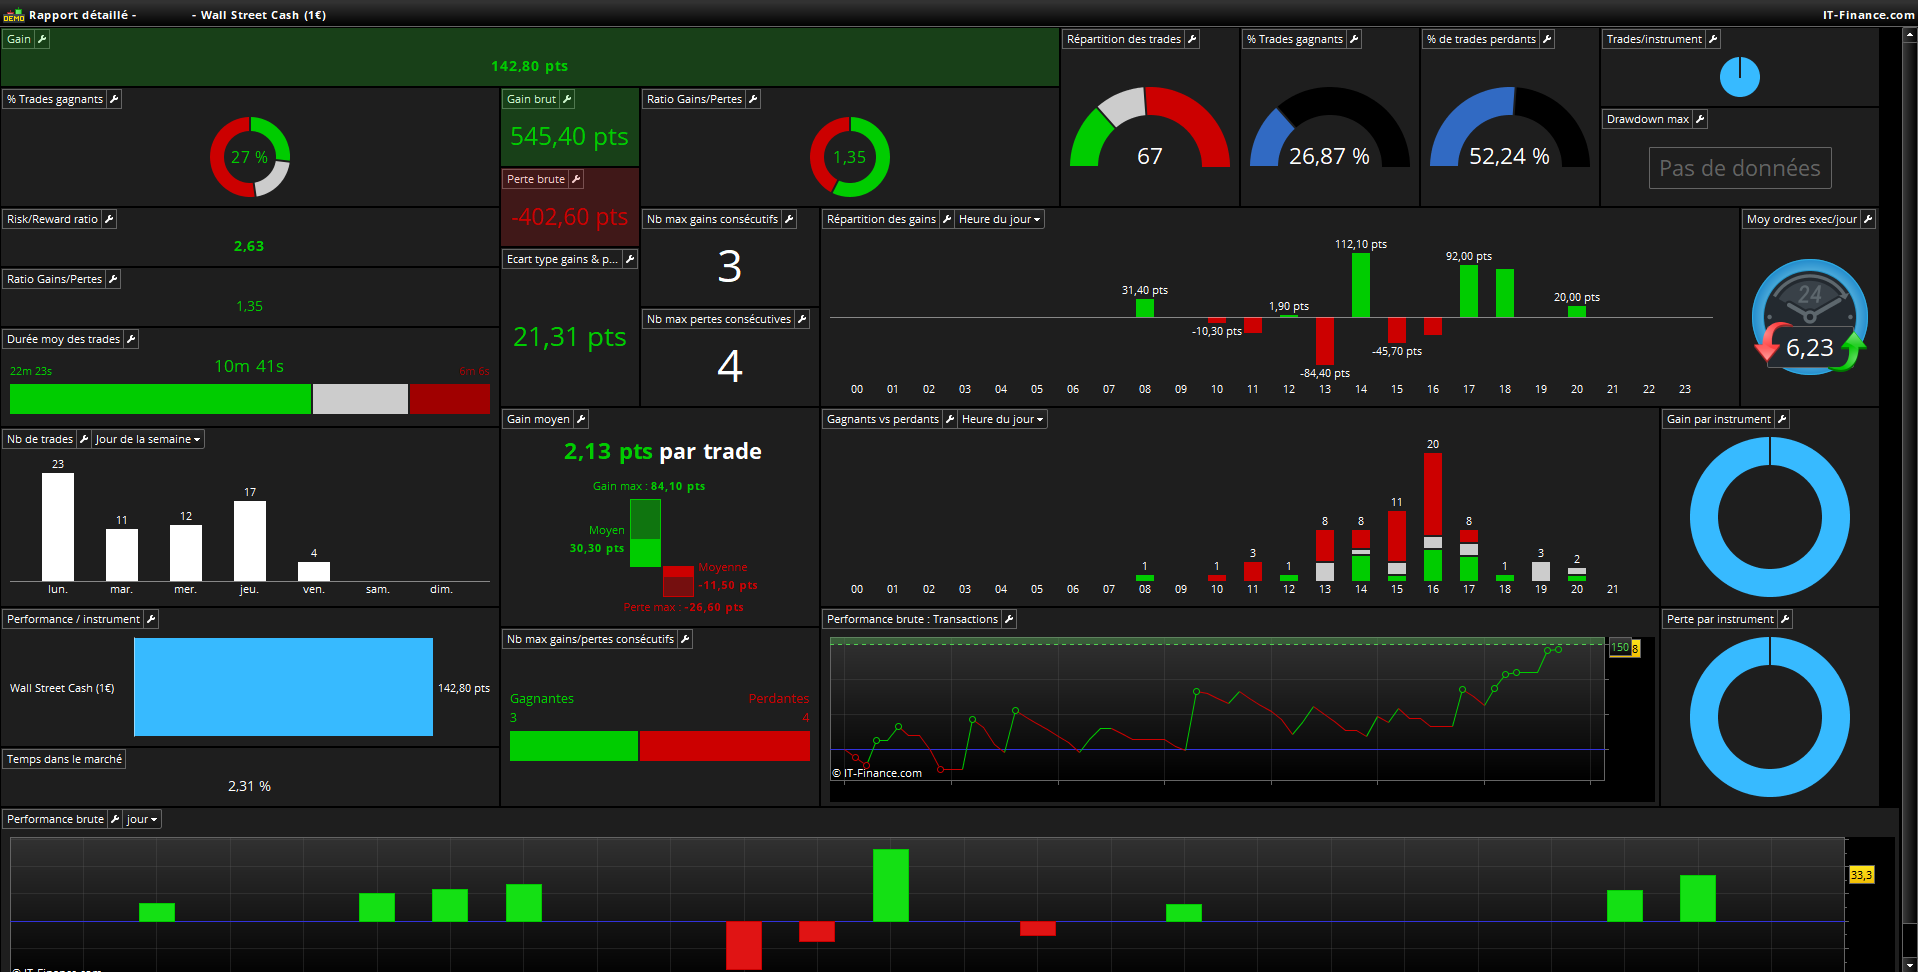Click the vertical scrollbar down arrow

1909,964
